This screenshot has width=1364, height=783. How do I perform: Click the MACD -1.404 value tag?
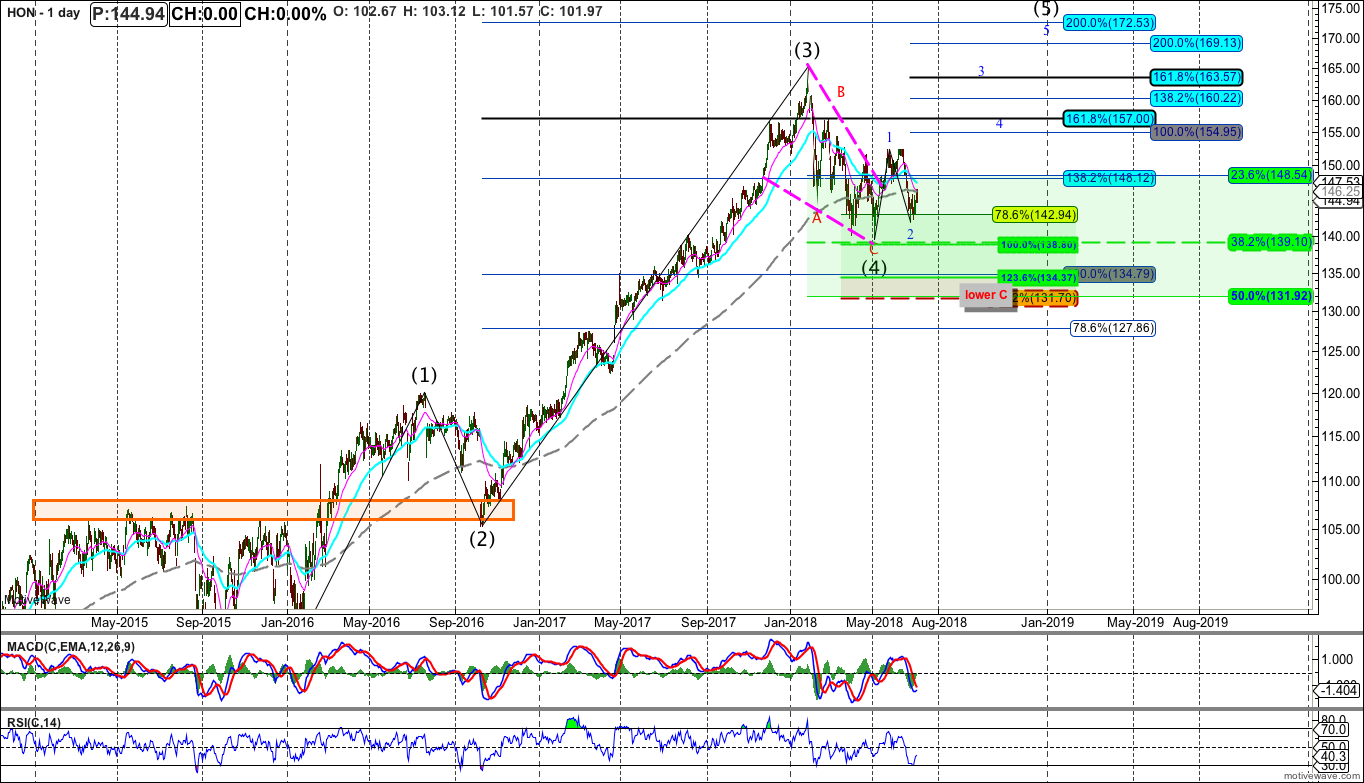(1337, 690)
